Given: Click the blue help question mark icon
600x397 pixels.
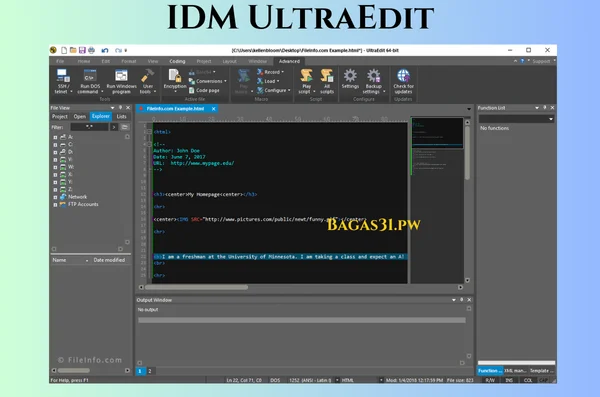Looking at the screenshot, I should (522, 61).
